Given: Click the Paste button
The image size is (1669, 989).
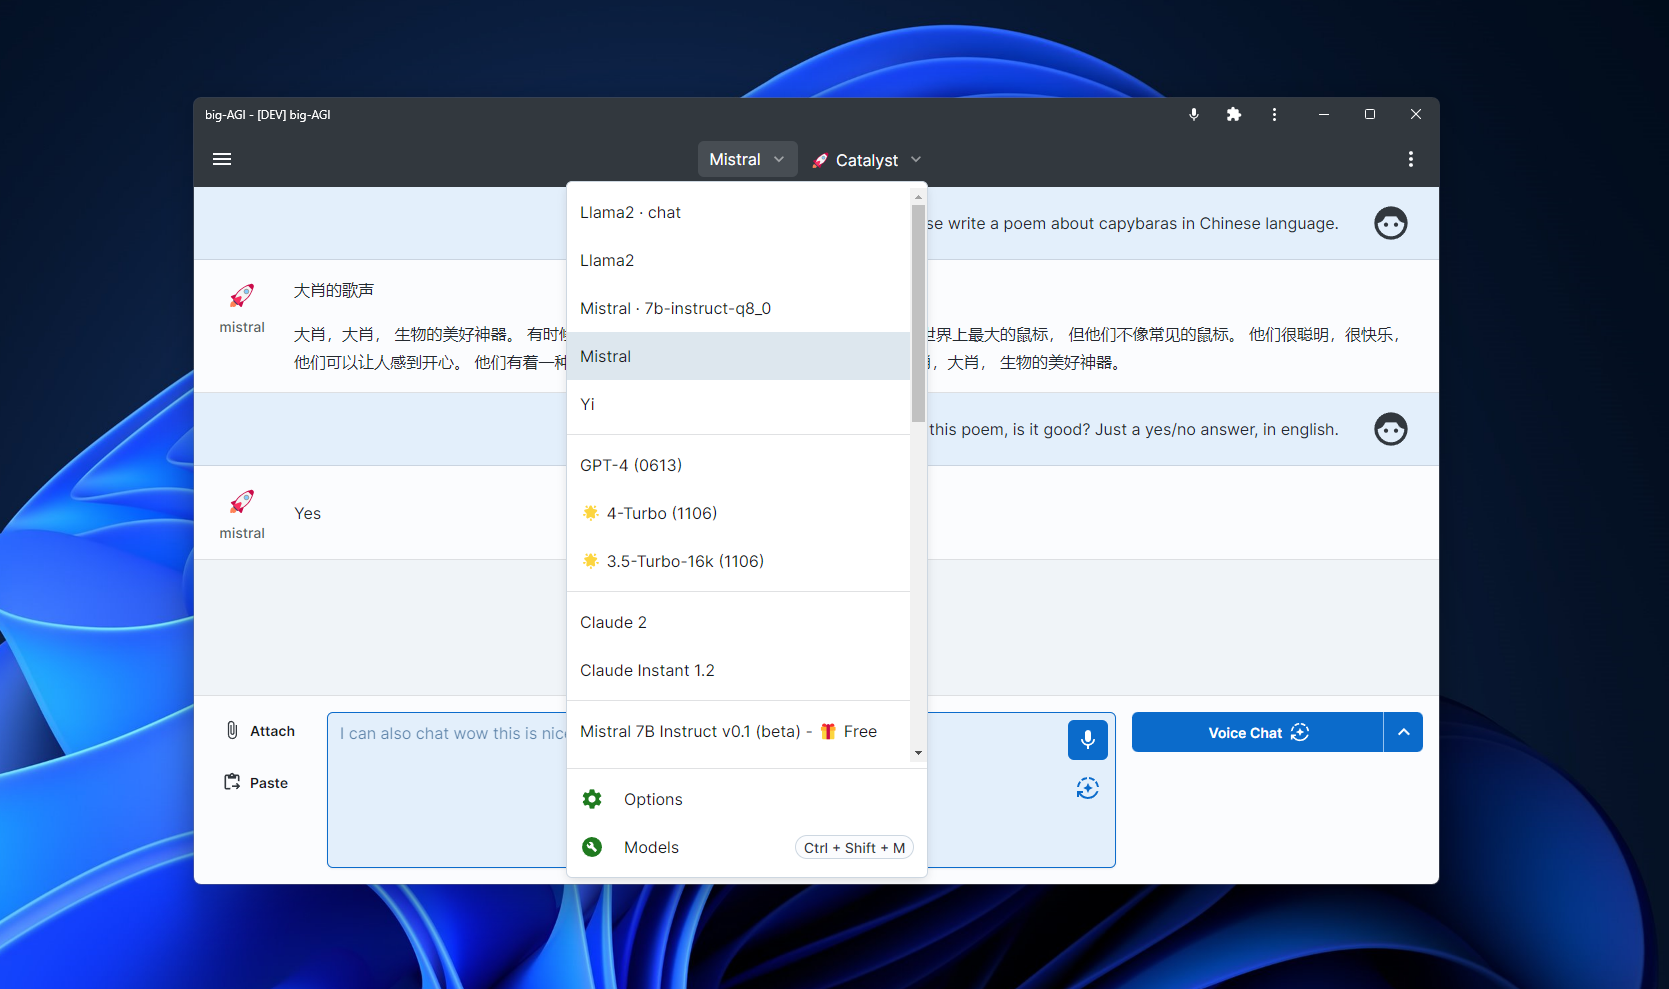Looking at the screenshot, I should click(256, 783).
